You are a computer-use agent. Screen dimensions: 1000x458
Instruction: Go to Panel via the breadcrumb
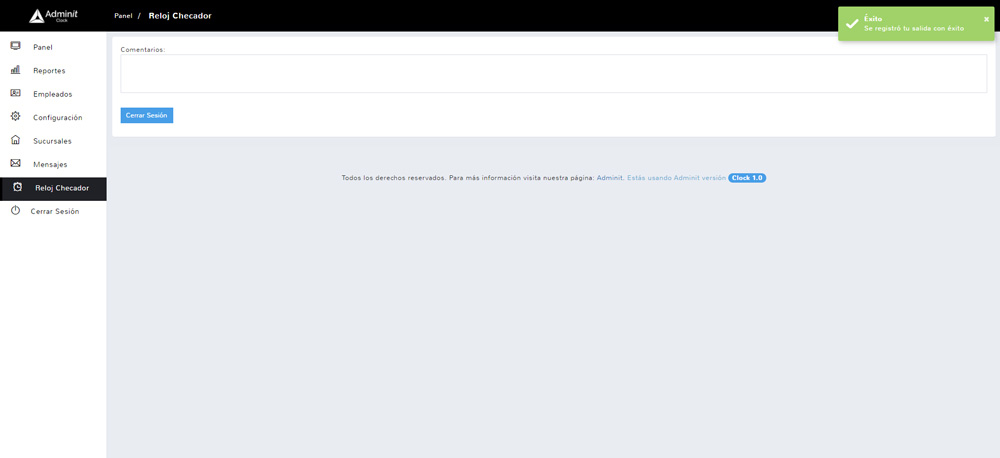123,16
